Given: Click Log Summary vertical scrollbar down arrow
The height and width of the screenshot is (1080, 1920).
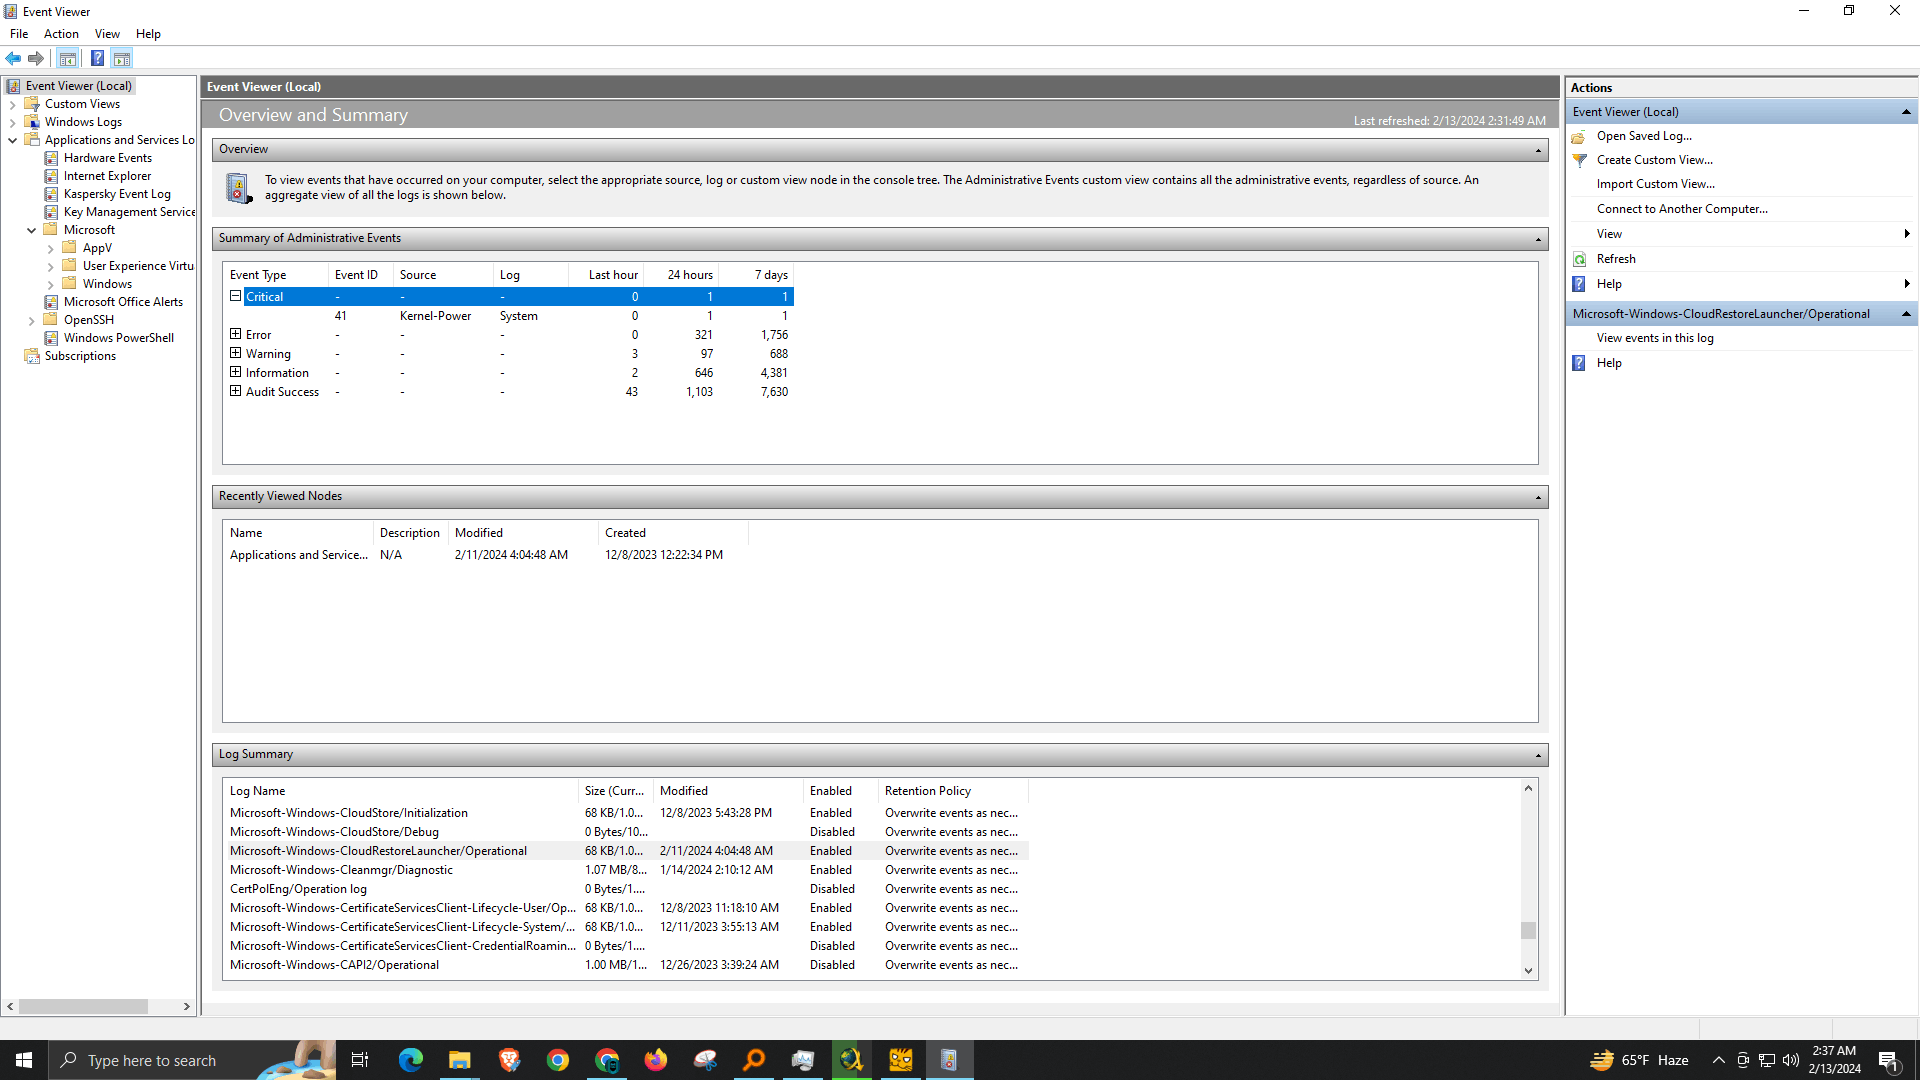Looking at the screenshot, I should [x=1528, y=970].
